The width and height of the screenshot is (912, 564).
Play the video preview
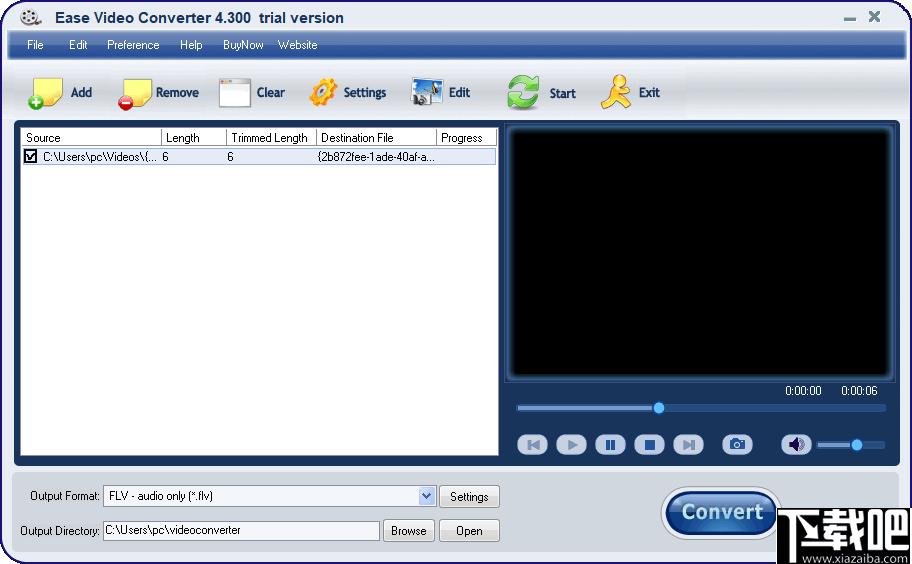pyautogui.click(x=571, y=445)
